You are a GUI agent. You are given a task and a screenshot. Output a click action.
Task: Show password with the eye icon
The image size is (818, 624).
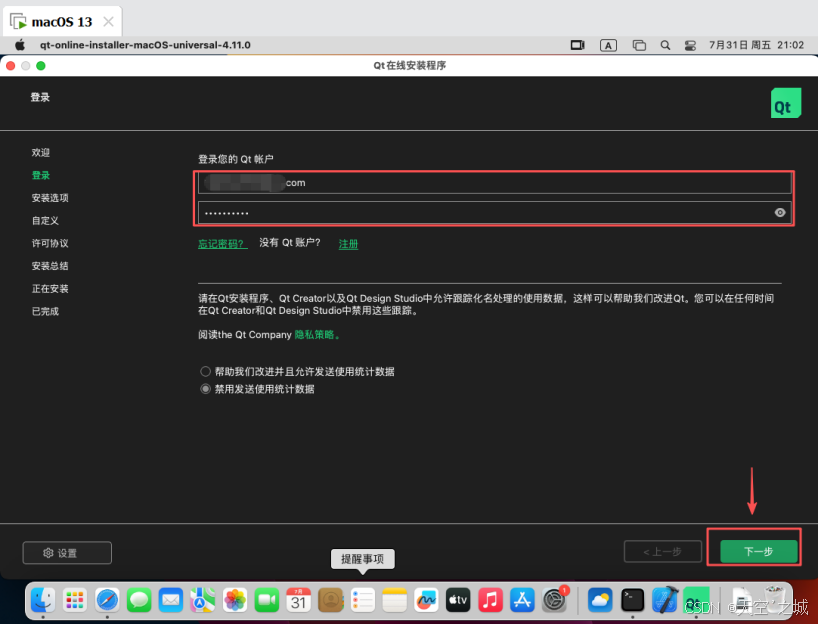780,212
